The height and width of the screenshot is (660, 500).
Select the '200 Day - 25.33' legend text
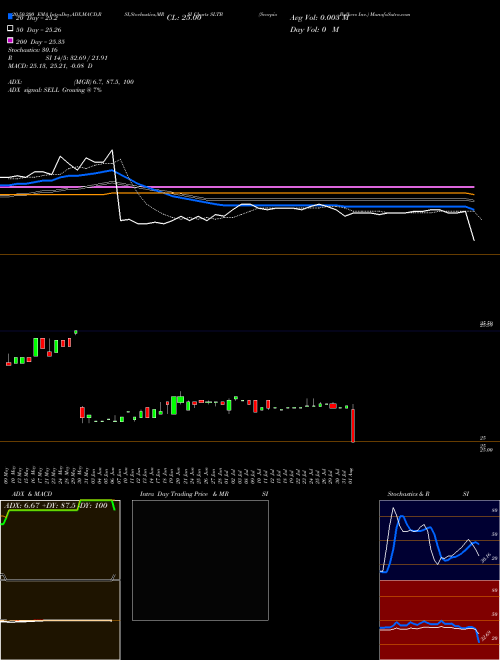40,42
